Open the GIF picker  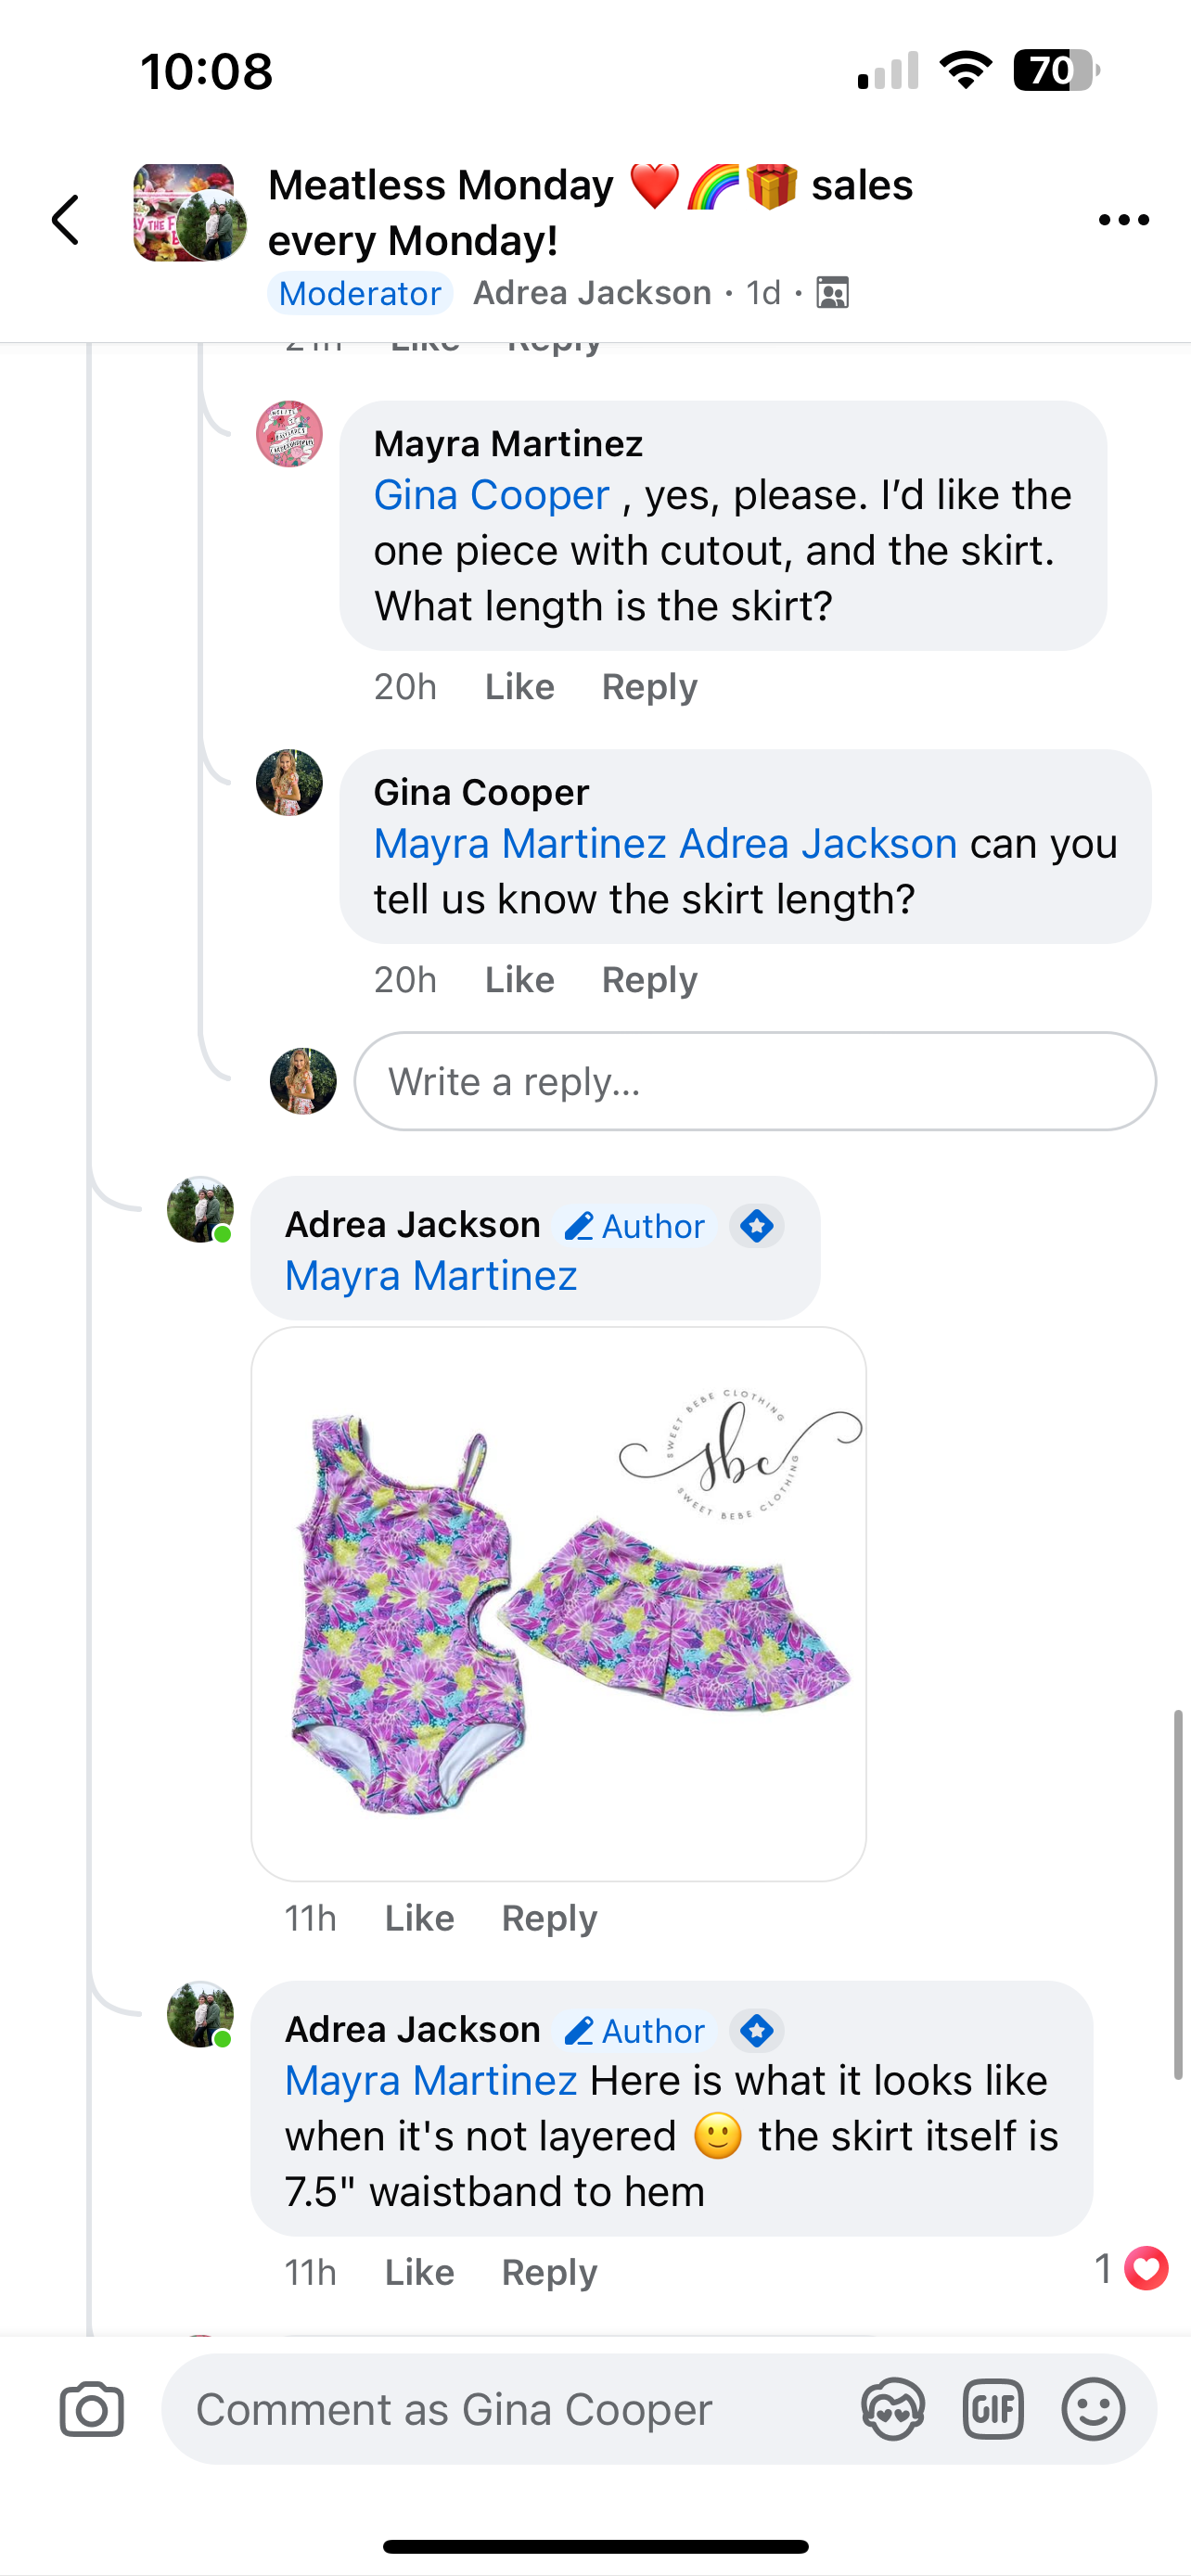tap(992, 2409)
